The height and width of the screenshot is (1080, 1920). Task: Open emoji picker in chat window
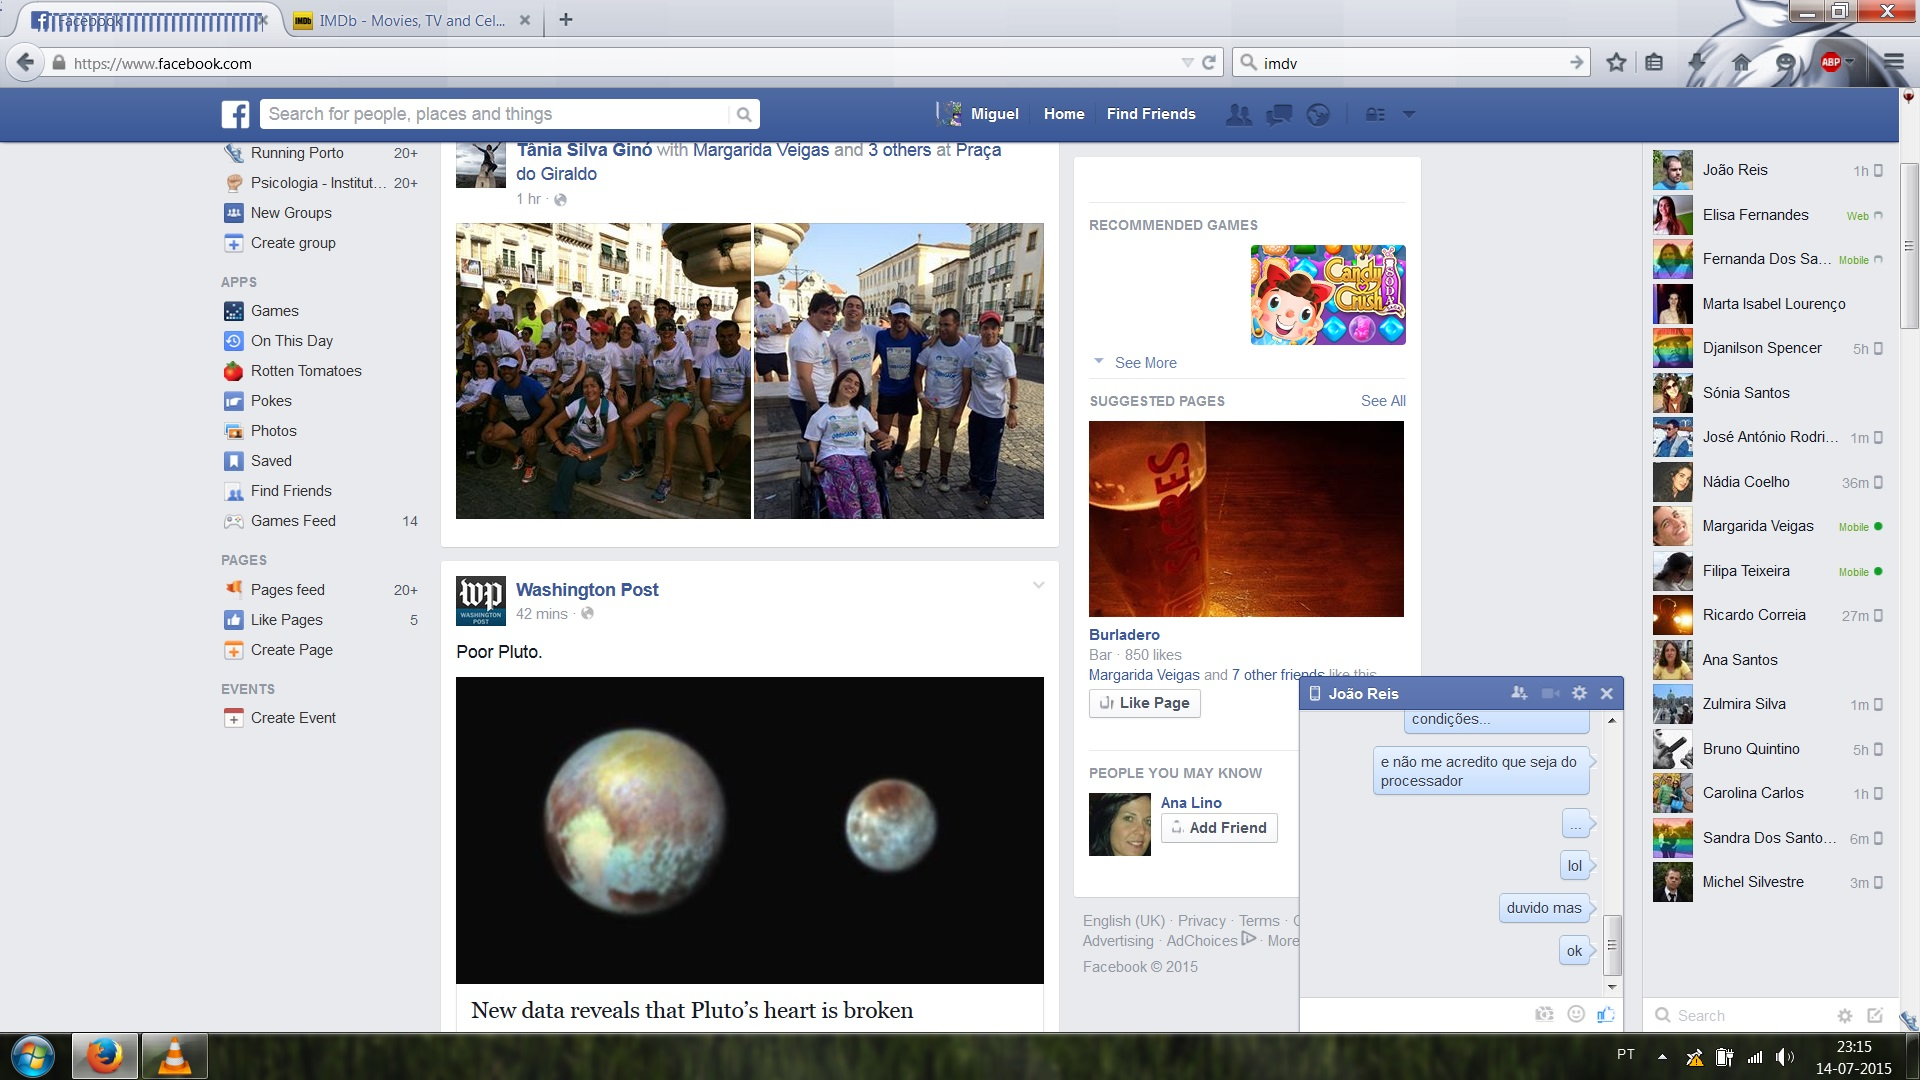click(1576, 1014)
